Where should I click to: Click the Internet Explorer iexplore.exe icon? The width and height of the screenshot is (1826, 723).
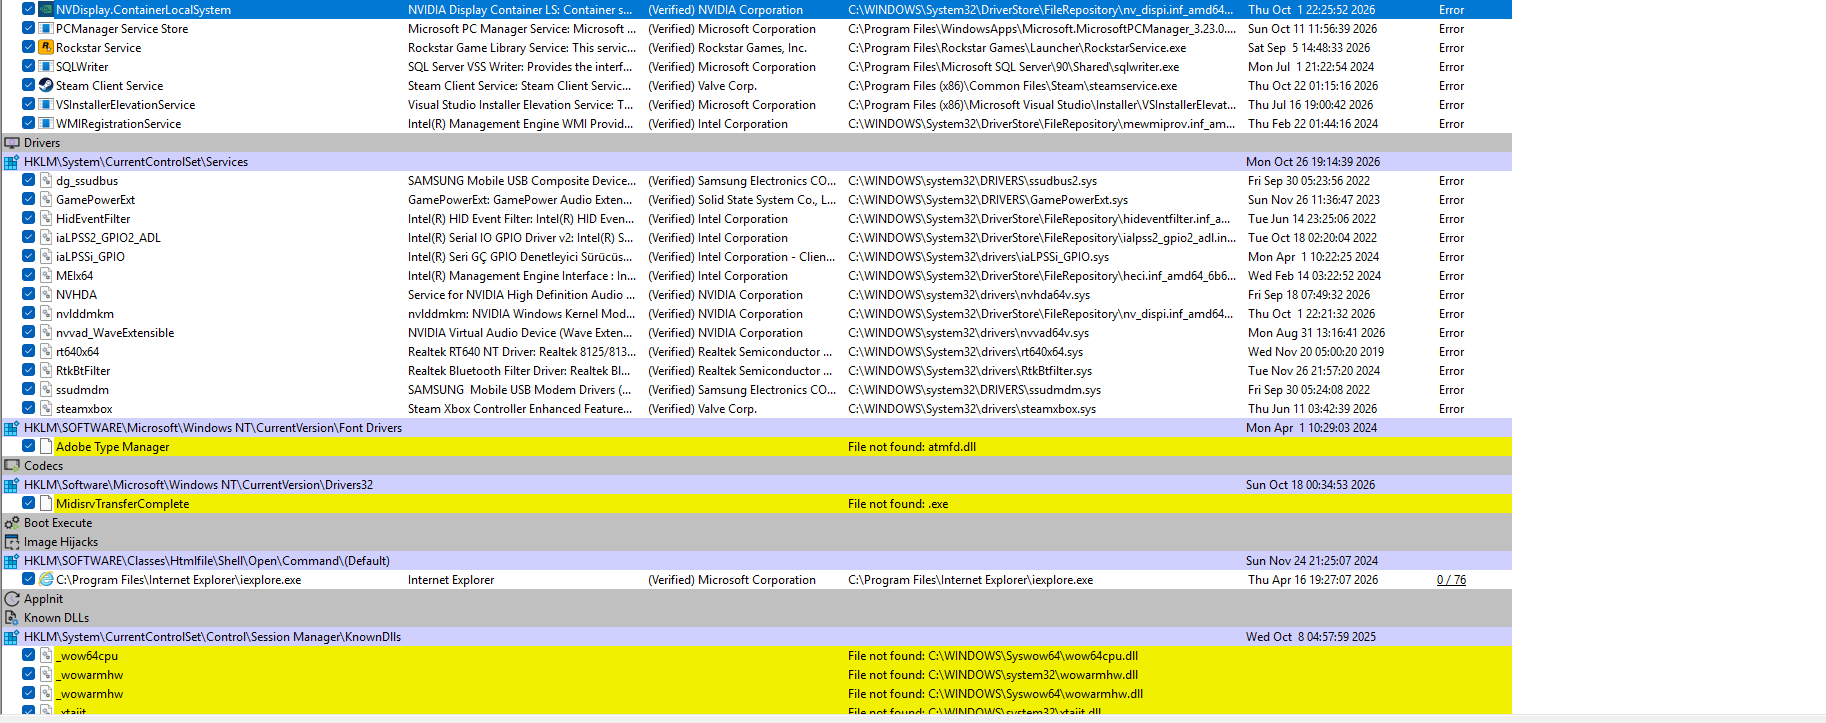point(46,579)
